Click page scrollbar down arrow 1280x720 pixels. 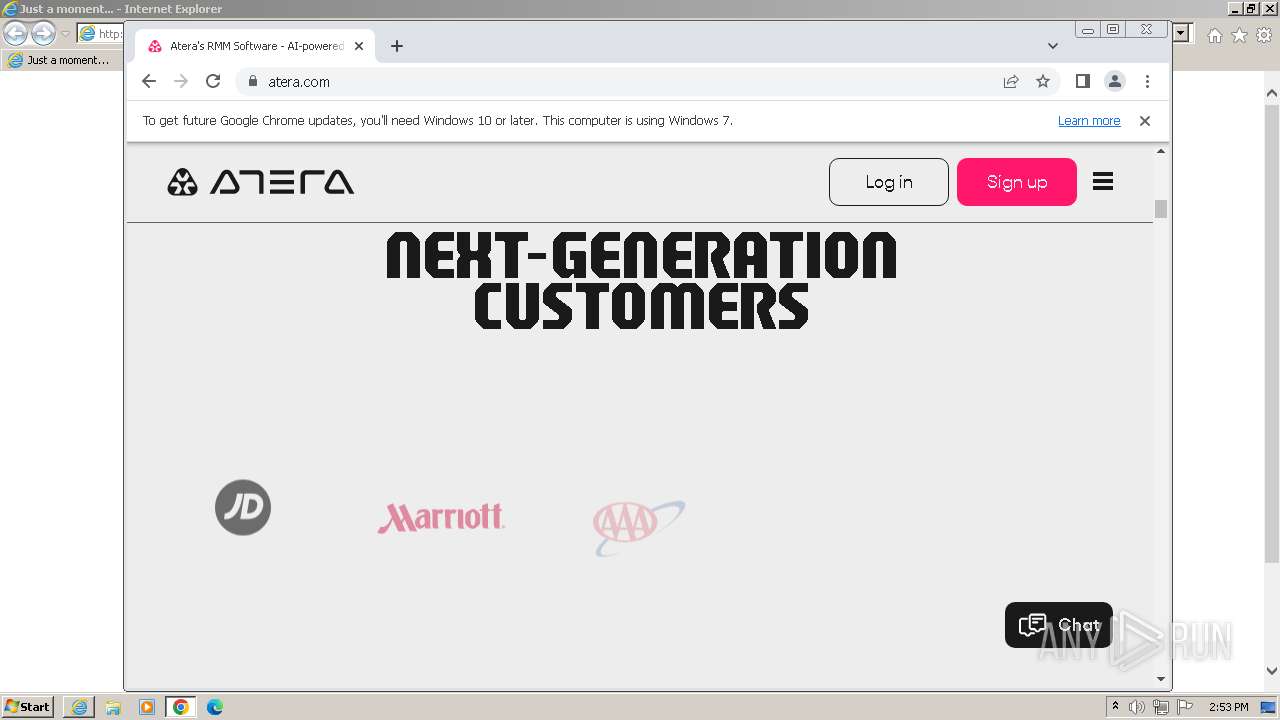click(1161, 679)
